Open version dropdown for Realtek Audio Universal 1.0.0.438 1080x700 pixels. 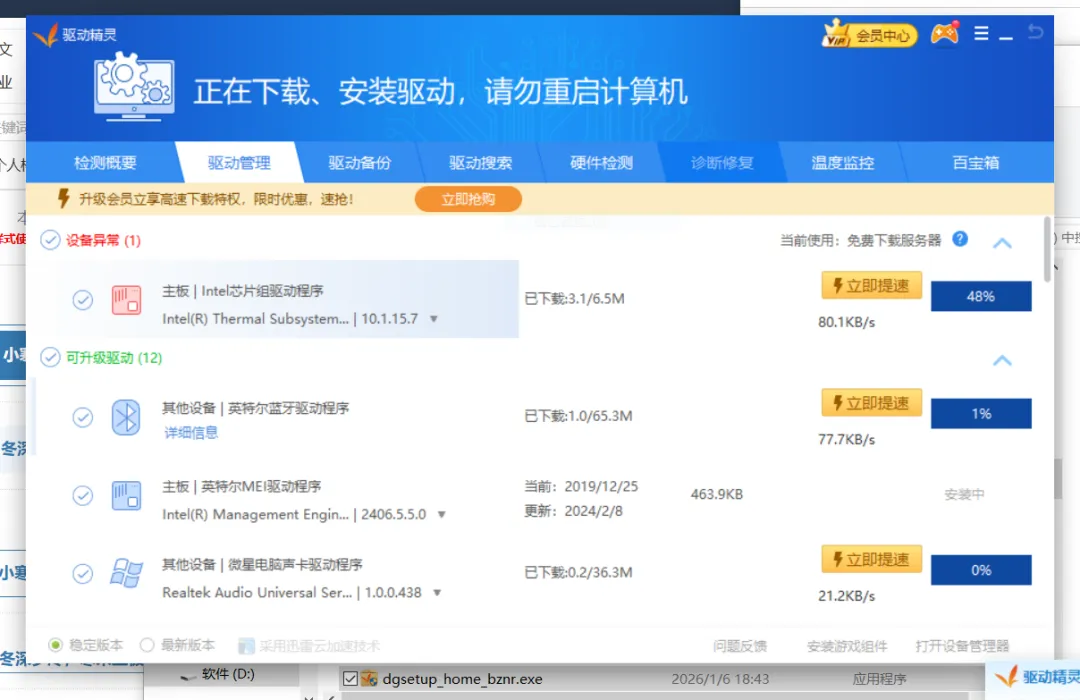(x=437, y=593)
